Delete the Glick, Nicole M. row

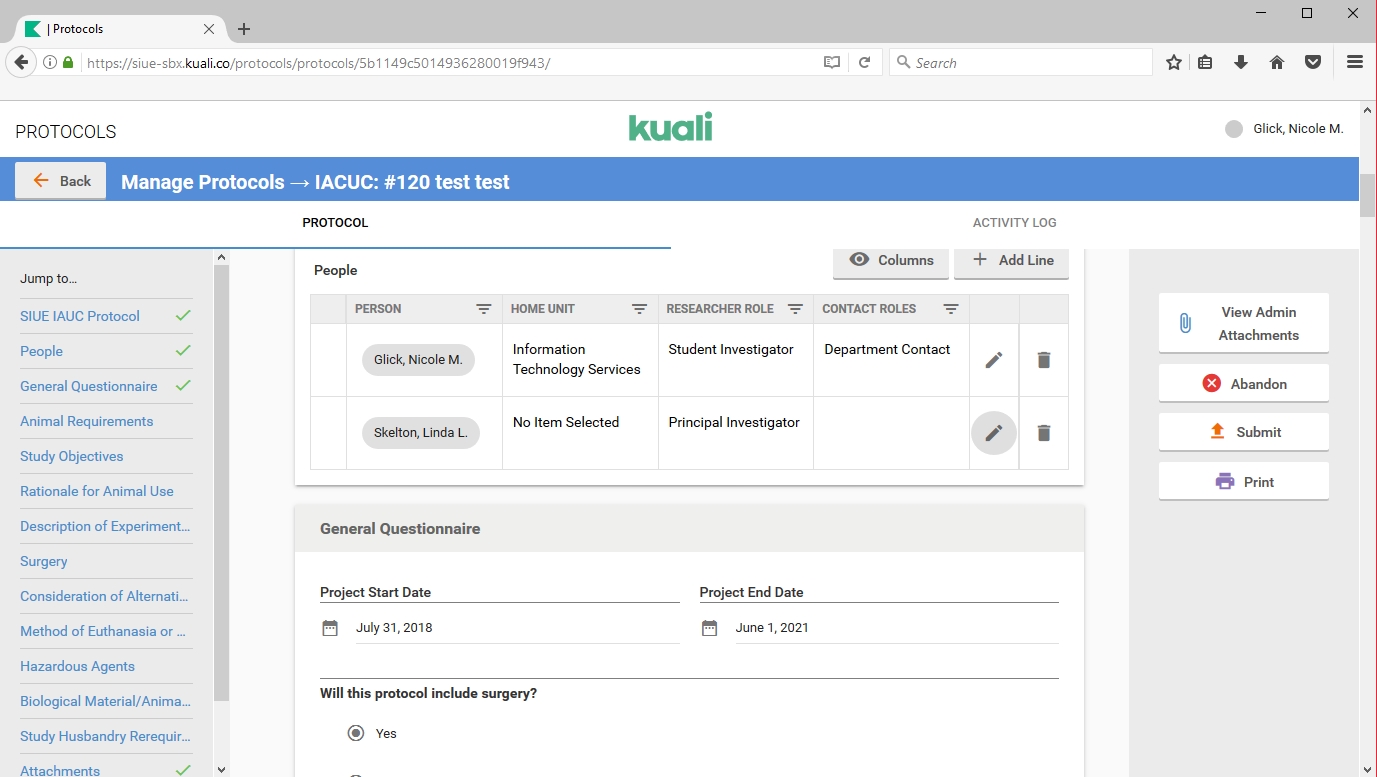1043,360
